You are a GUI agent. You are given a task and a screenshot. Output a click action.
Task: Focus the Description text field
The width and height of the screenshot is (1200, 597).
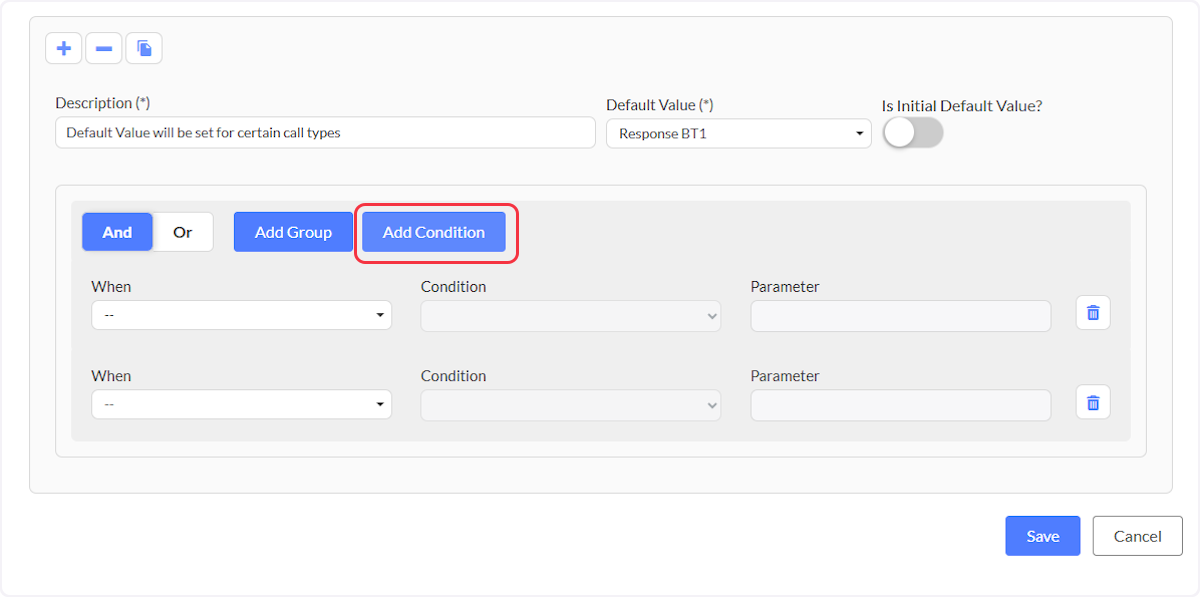pos(325,133)
